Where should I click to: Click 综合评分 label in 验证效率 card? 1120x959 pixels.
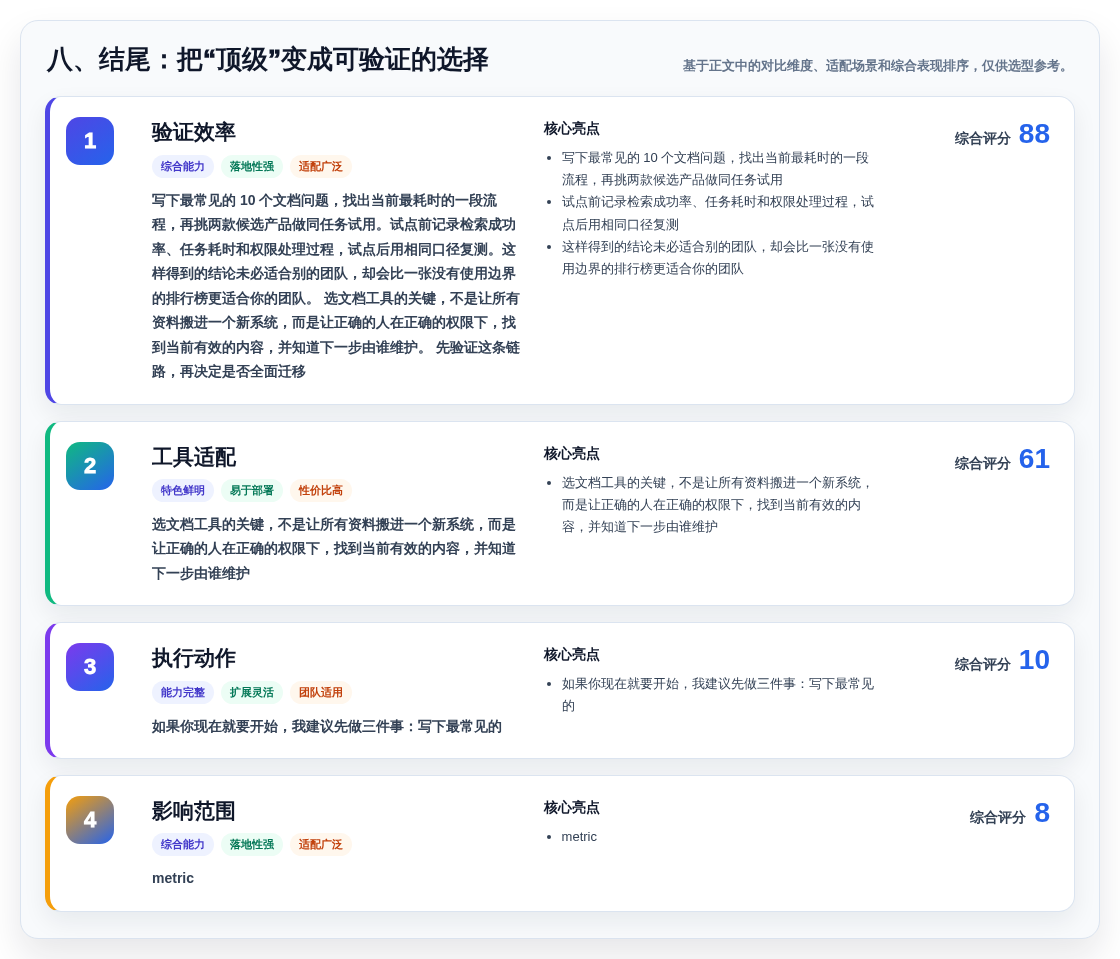982,139
